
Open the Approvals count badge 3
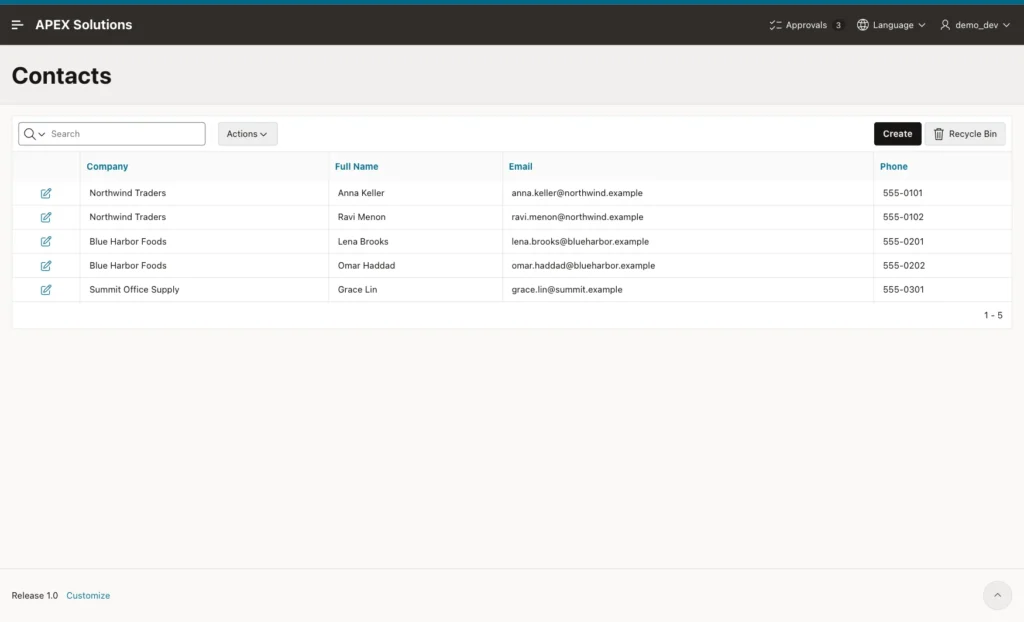(x=838, y=25)
